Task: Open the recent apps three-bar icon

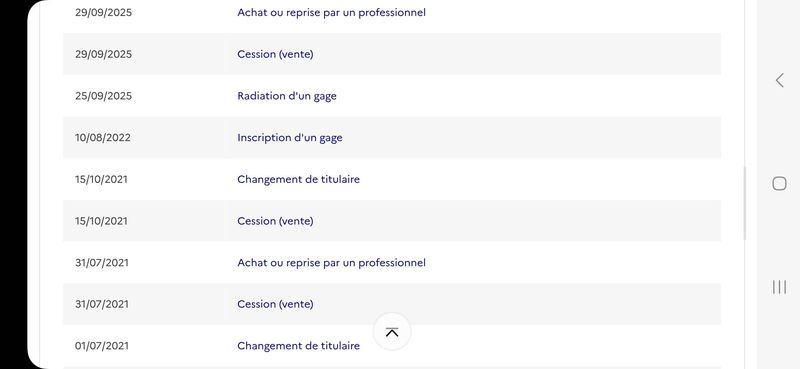Action: (x=779, y=287)
